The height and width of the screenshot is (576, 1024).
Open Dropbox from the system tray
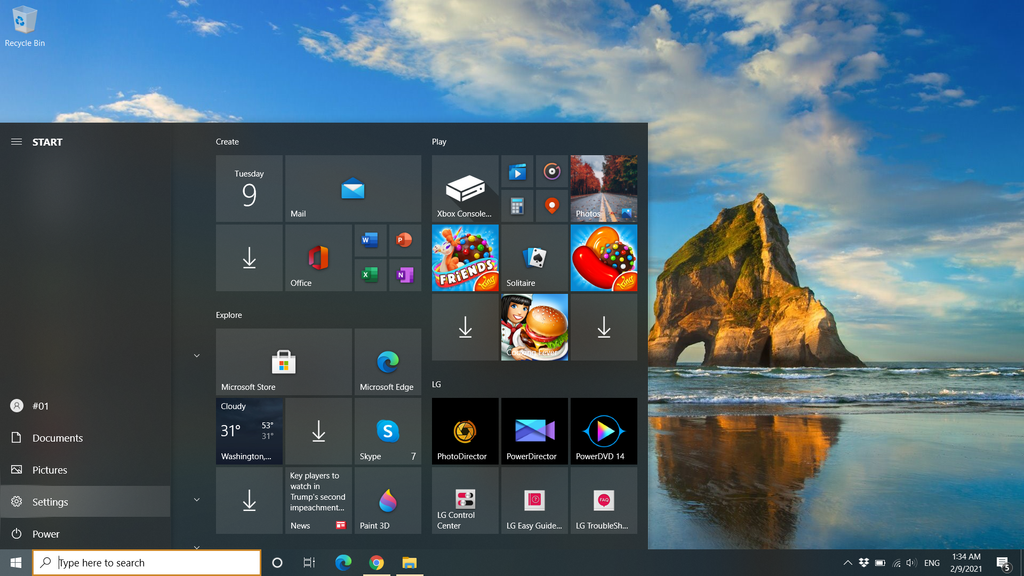[862, 563]
